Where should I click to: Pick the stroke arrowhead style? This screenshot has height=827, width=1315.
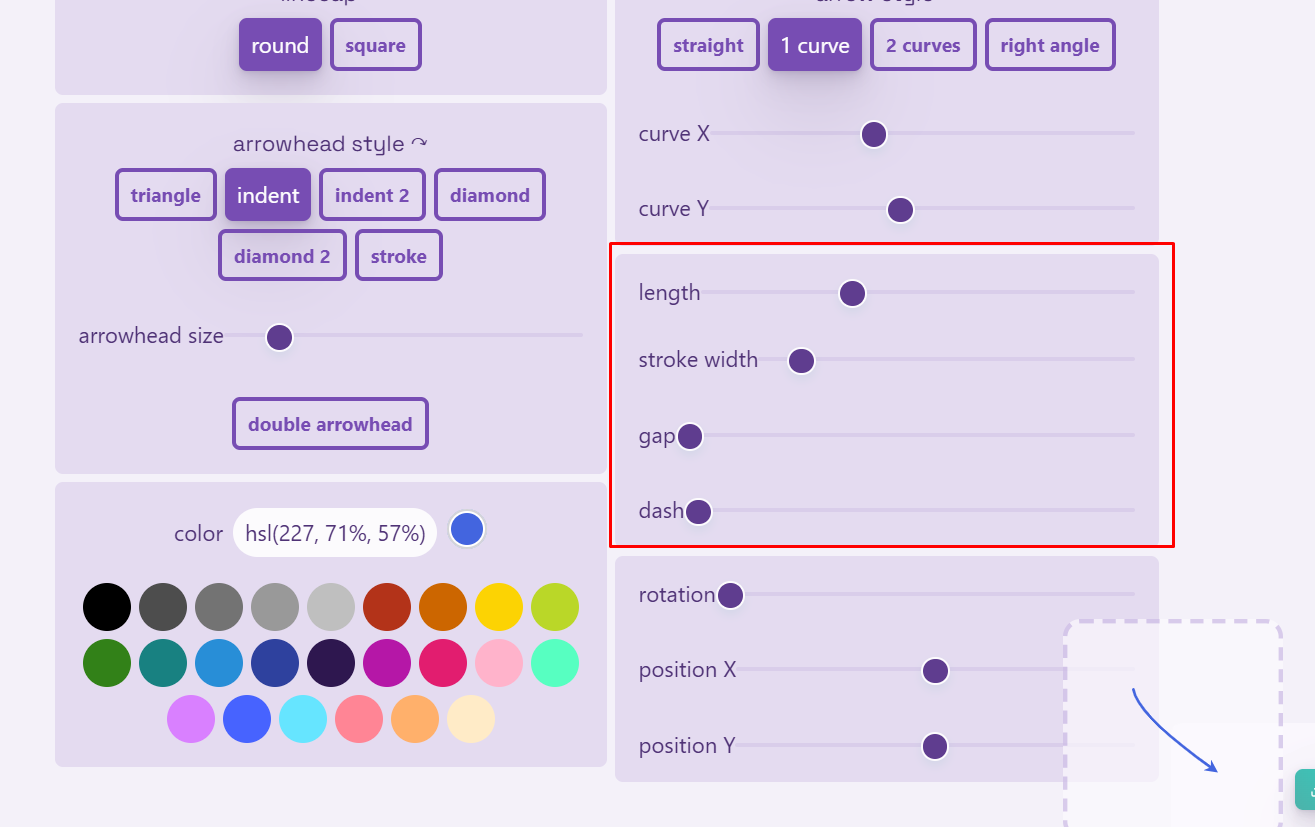coord(399,256)
